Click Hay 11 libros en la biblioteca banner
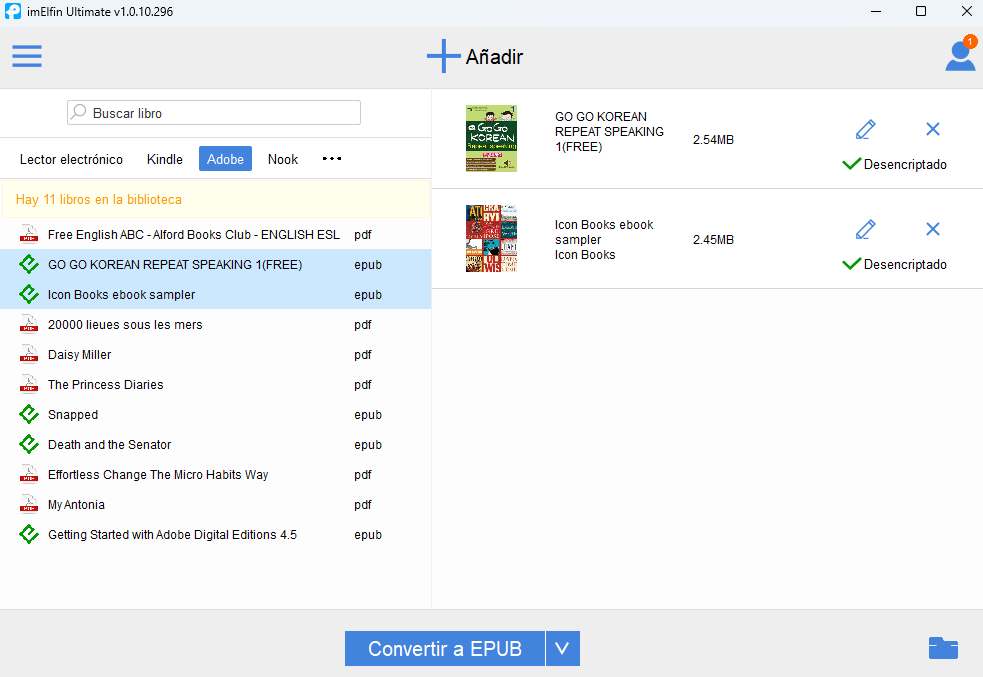This screenshot has height=677, width=983. click(216, 199)
